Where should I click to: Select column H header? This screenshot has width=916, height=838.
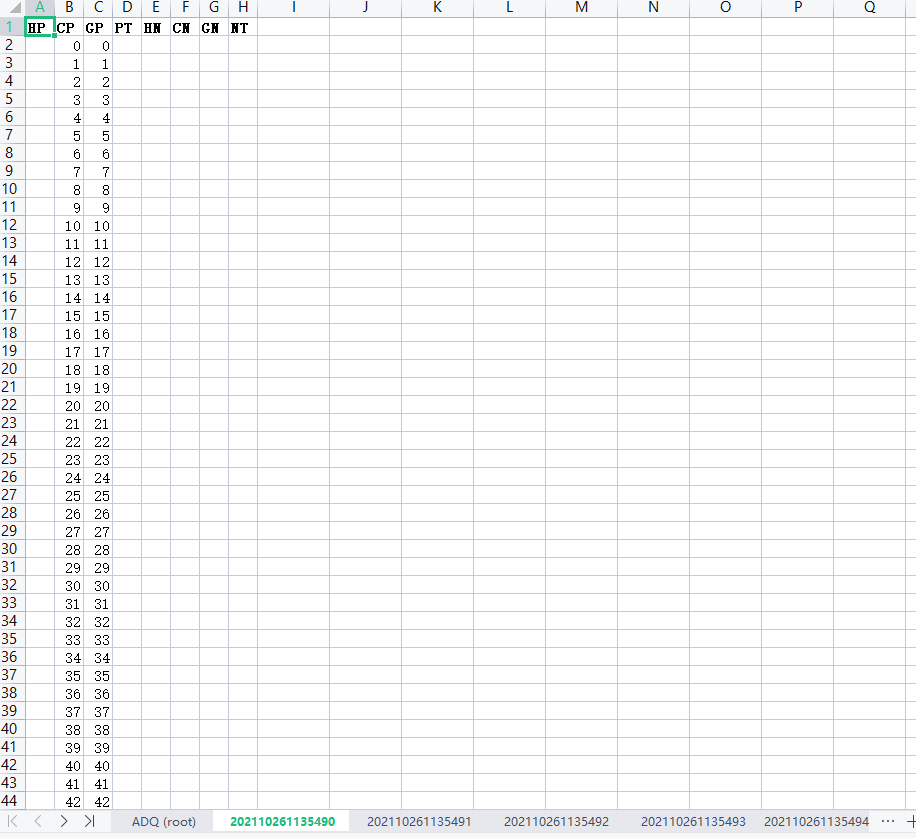pos(243,8)
